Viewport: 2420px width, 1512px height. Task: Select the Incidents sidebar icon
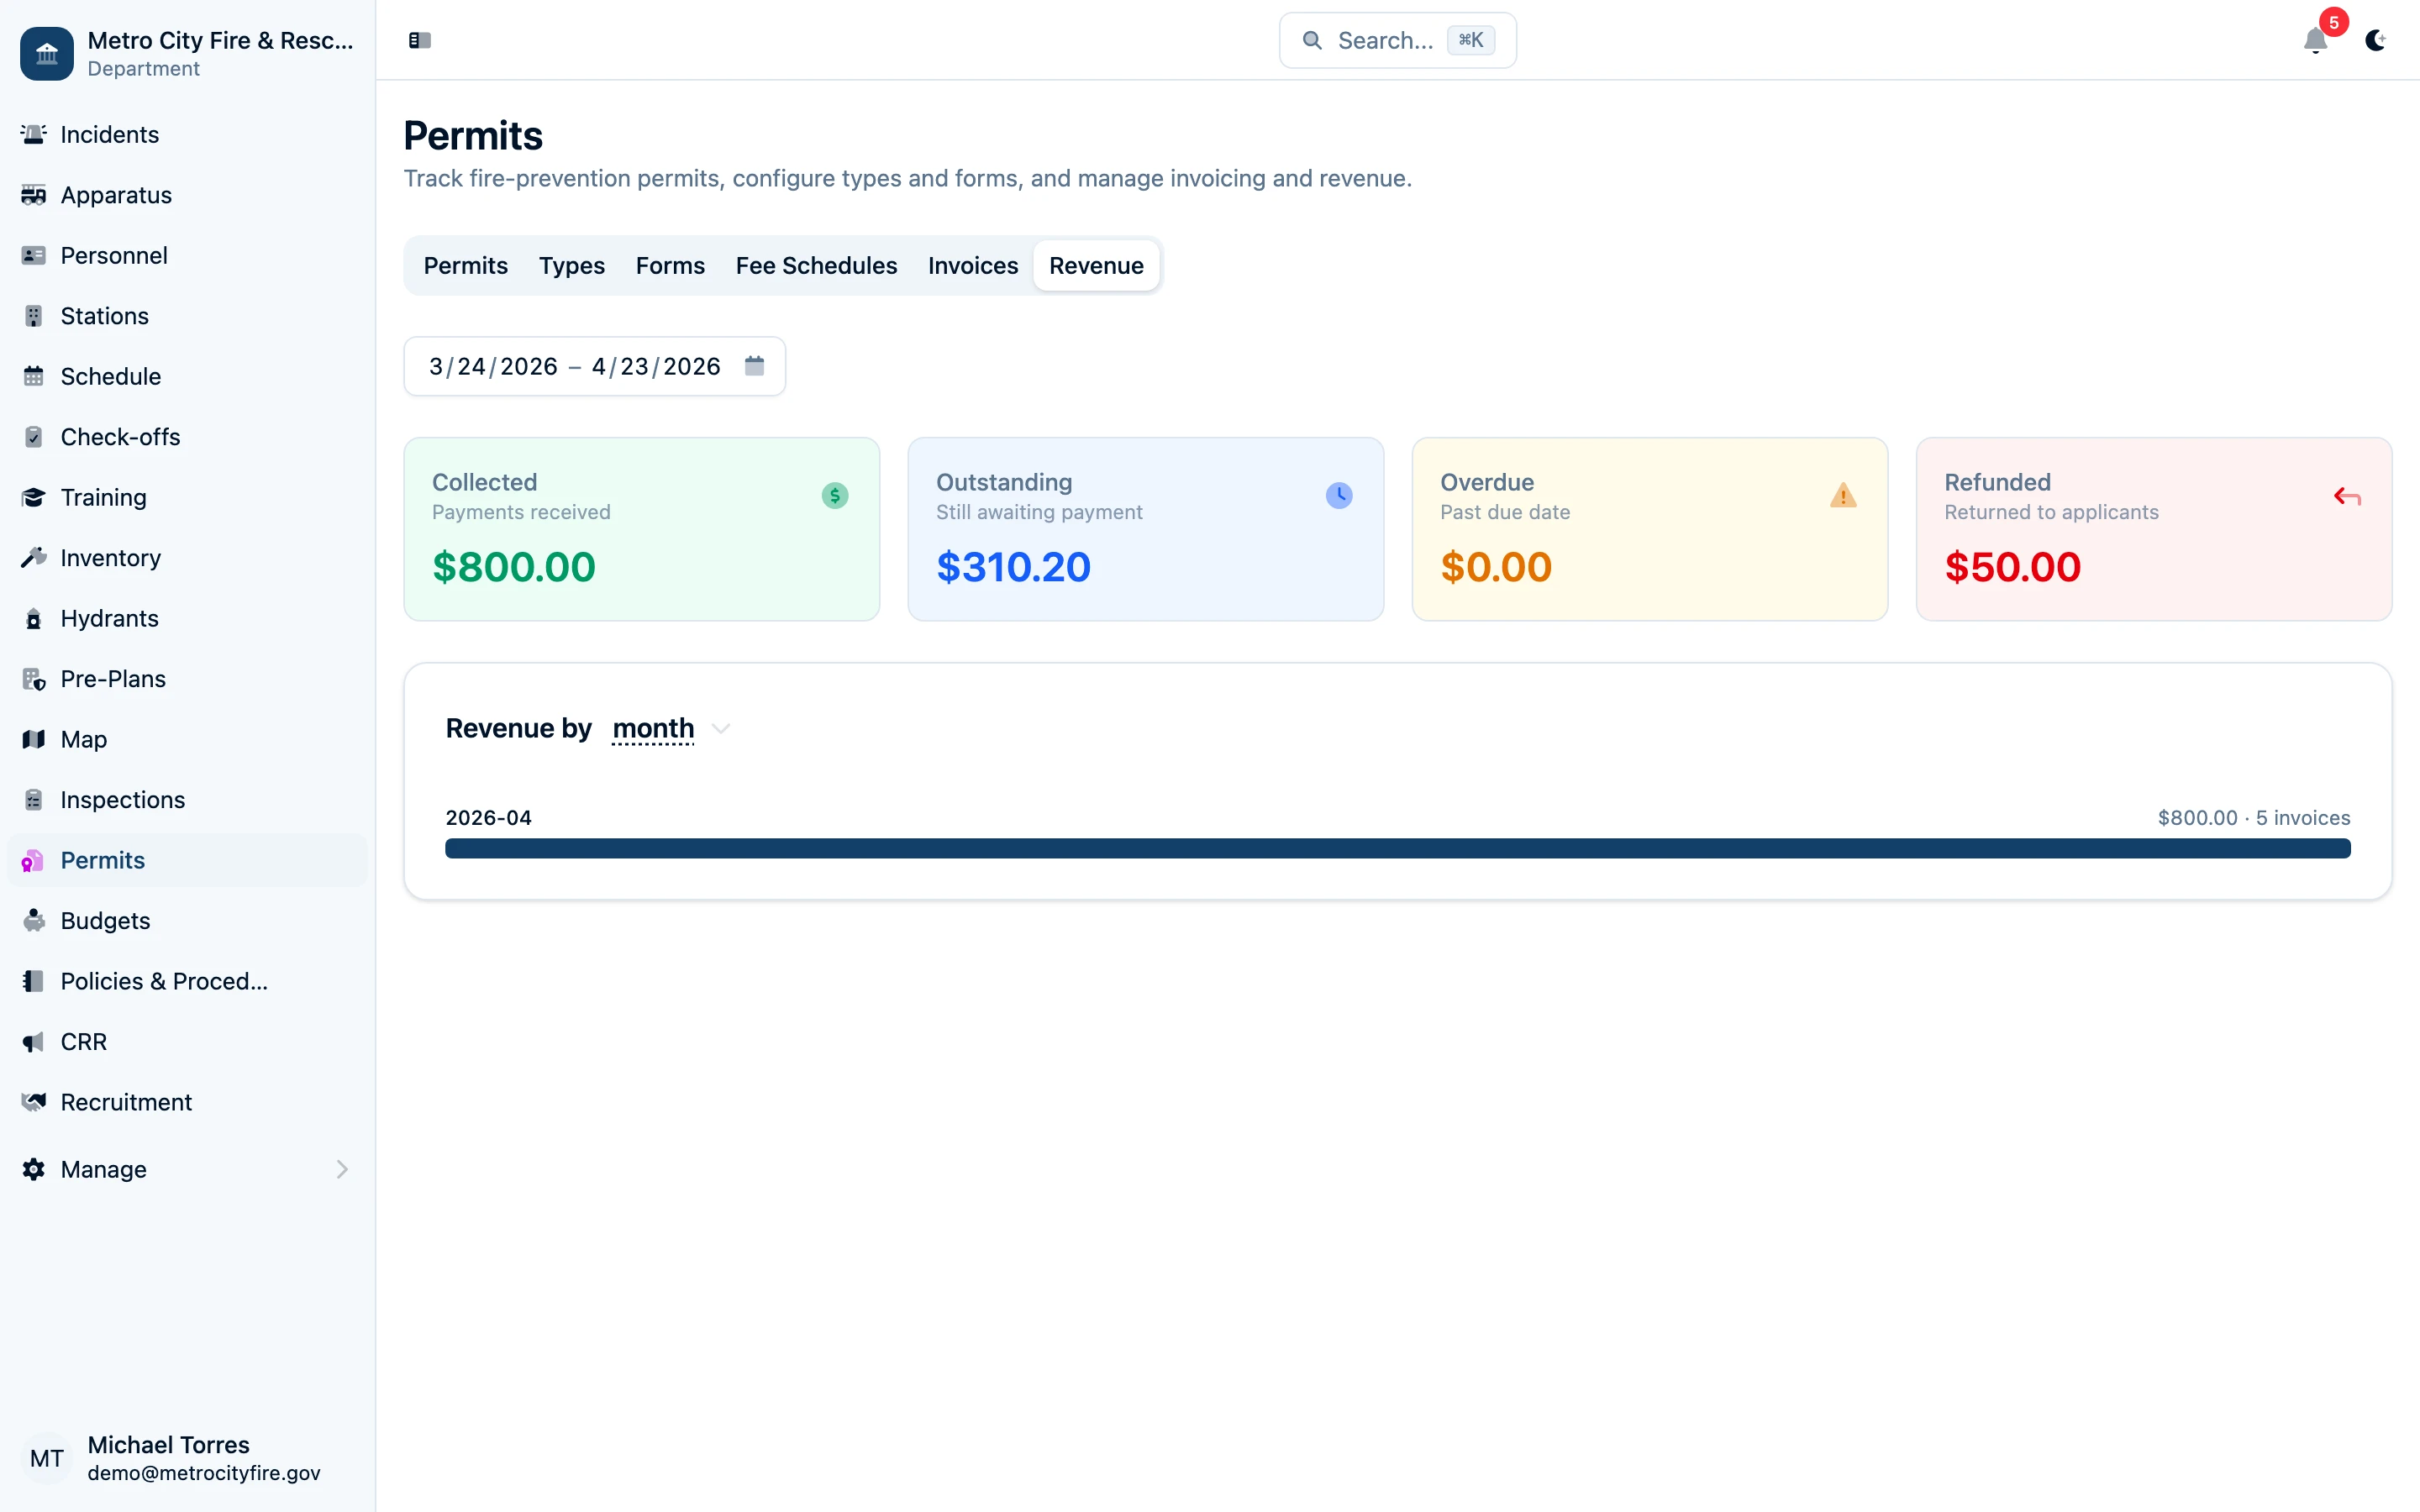33,134
